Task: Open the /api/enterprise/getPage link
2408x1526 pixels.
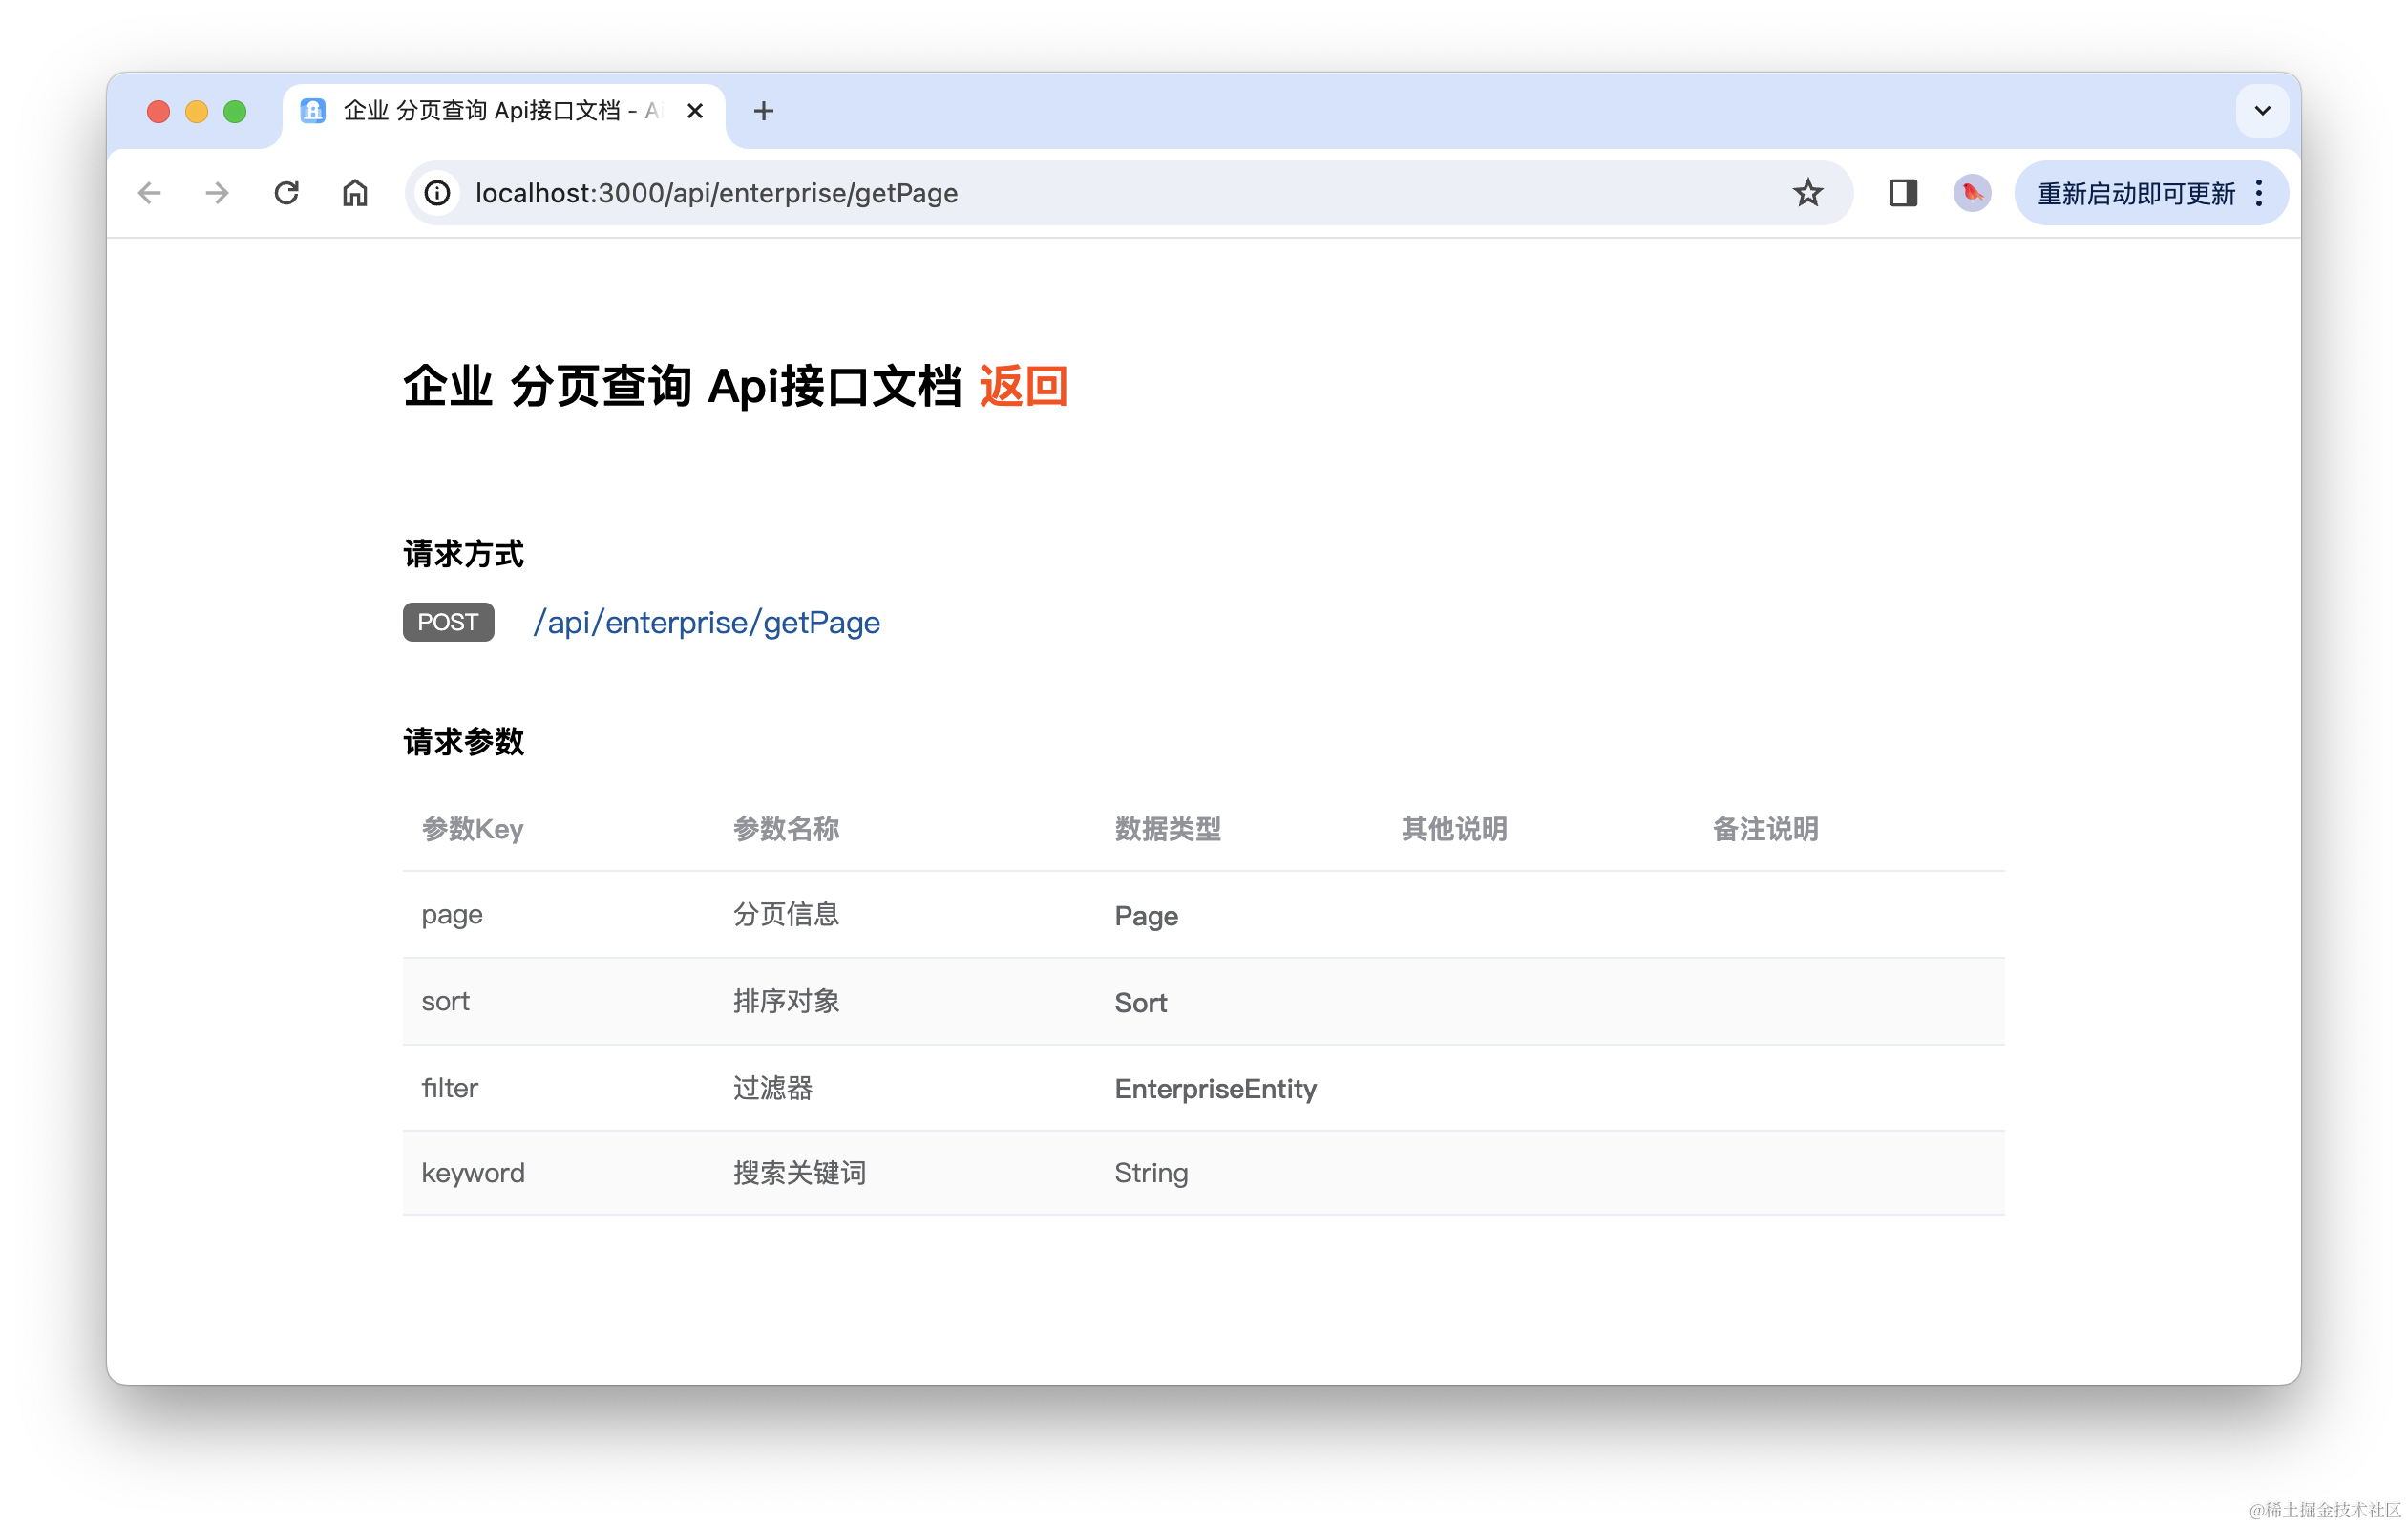Action: point(706,622)
